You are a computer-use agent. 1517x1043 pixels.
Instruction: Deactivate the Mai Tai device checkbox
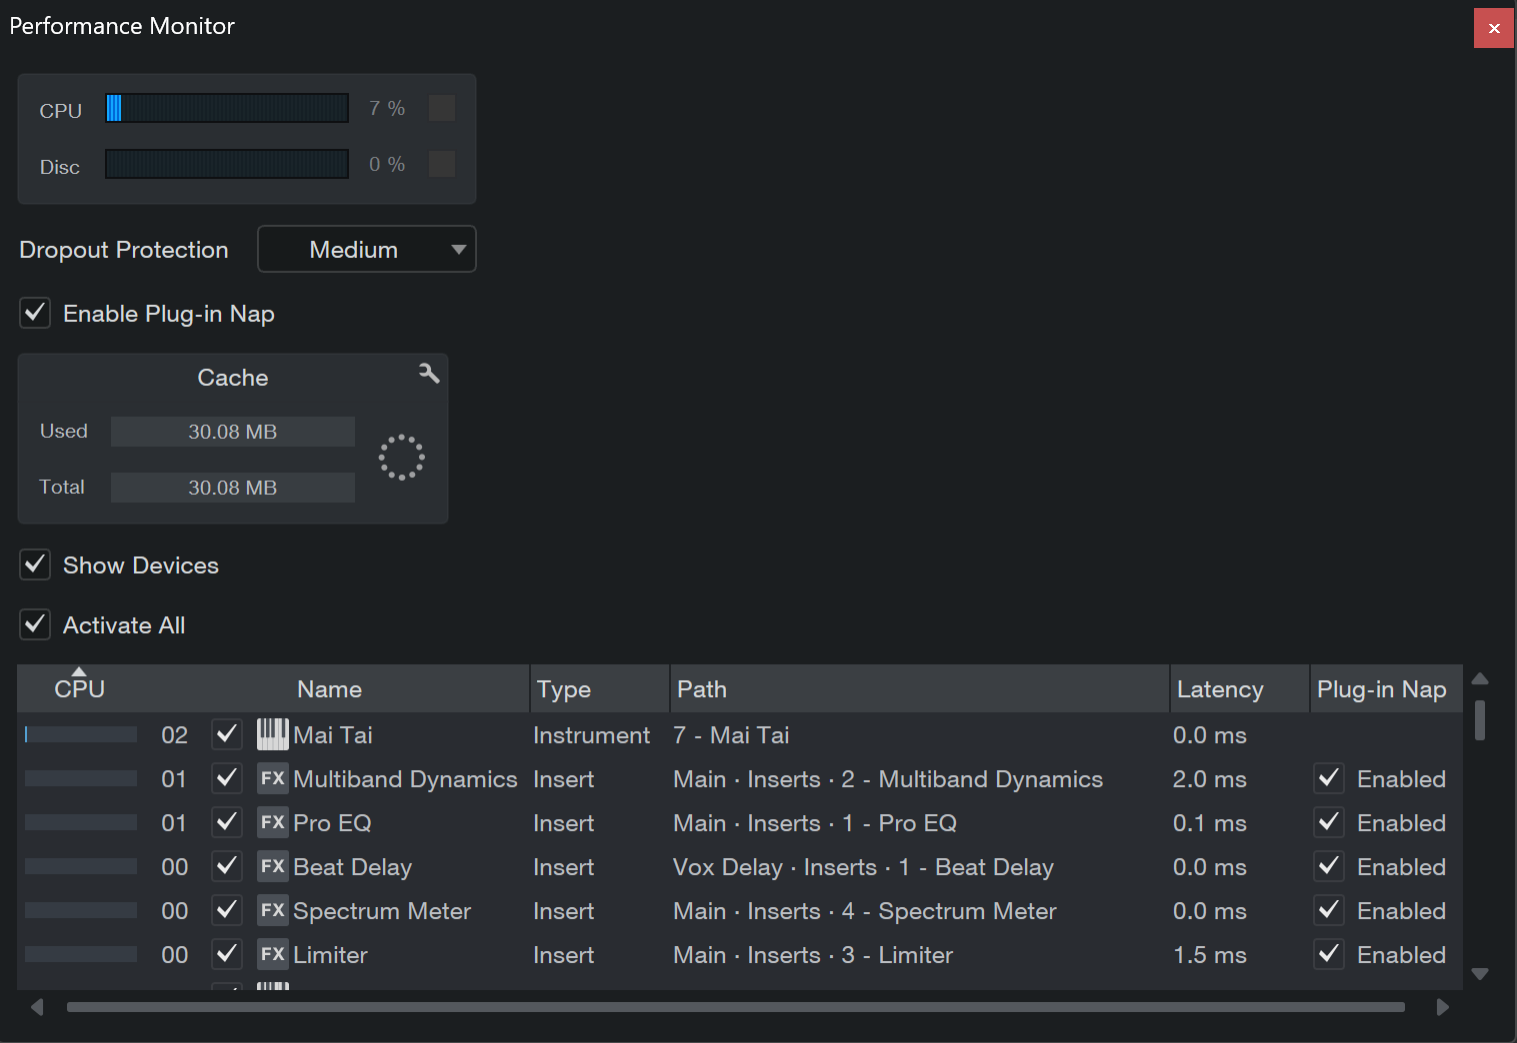pyautogui.click(x=227, y=734)
